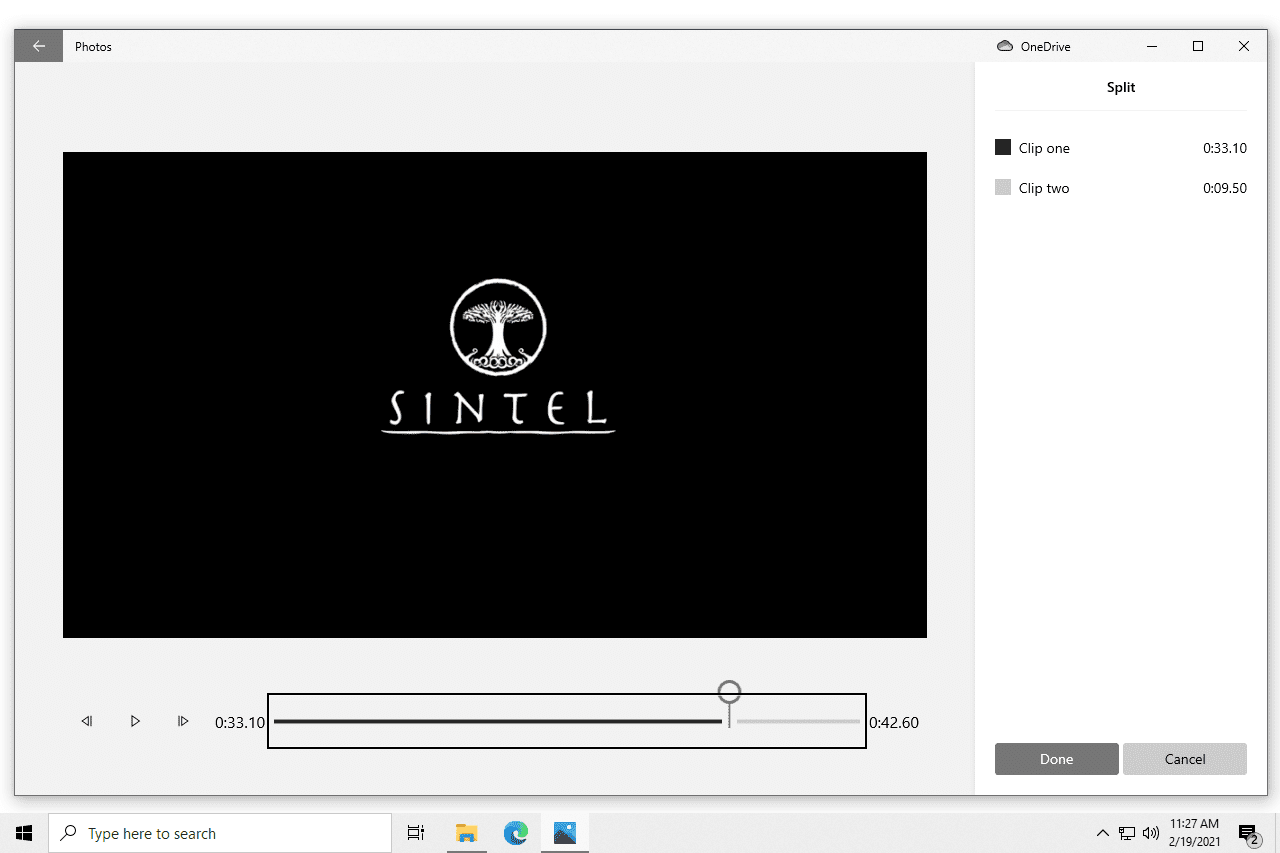
Task: Close the Photos window
Action: click(x=1244, y=46)
